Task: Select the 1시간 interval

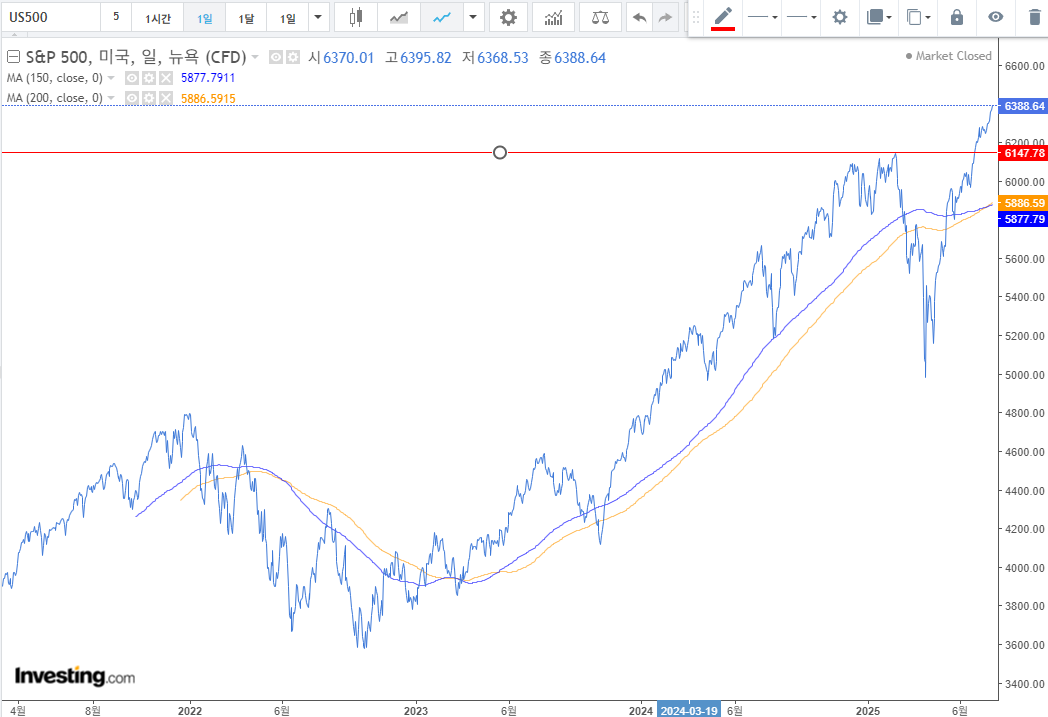Action: (x=158, y=18)
